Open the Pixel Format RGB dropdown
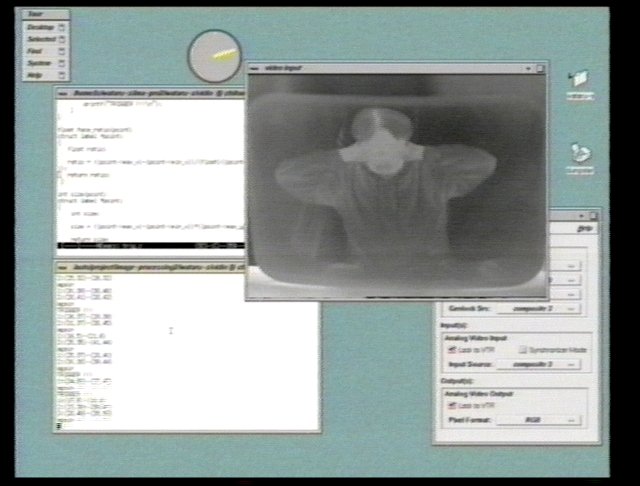This screenshot has width=640, height=486. click(x=540, y=421)
